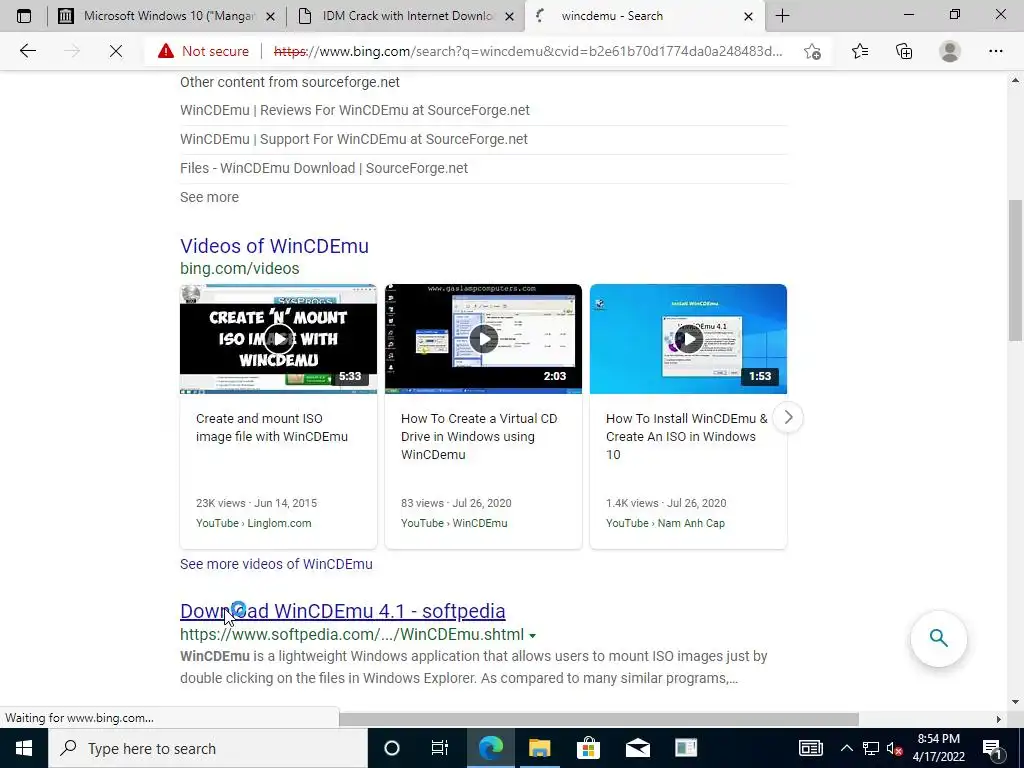Show hidden system tray icons
The width and height of the screenshot is (1024, 768).
846,748
